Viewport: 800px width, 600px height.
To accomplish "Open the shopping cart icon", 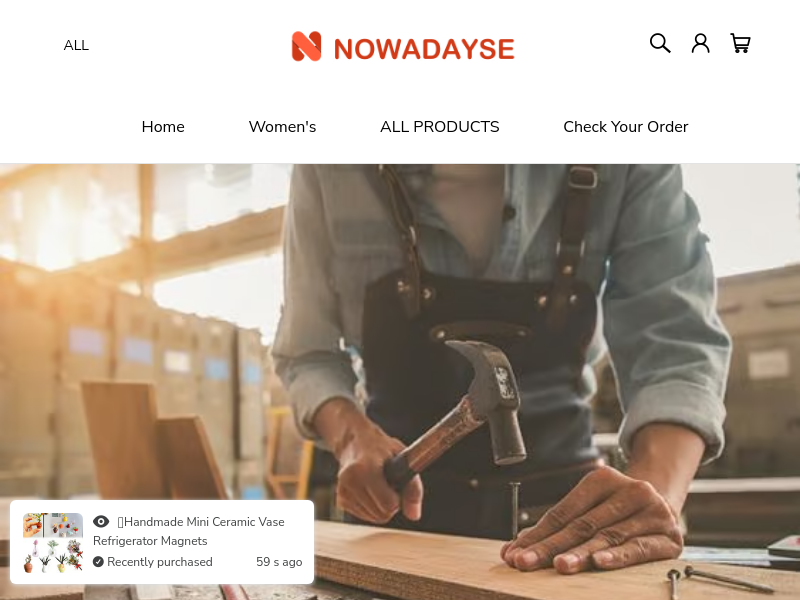I will coord(740,43).
